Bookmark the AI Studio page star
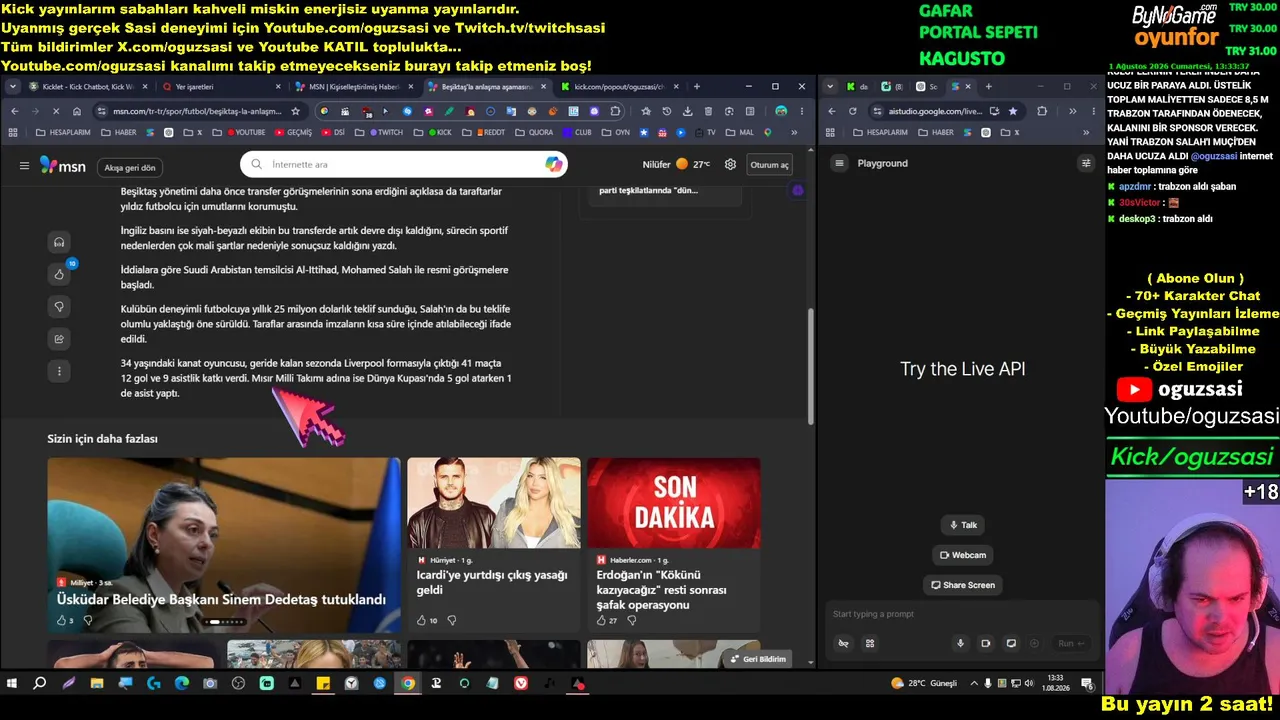Image resolution: width=1280 pixels, height=720 pixels. (x=1013, y=111)
